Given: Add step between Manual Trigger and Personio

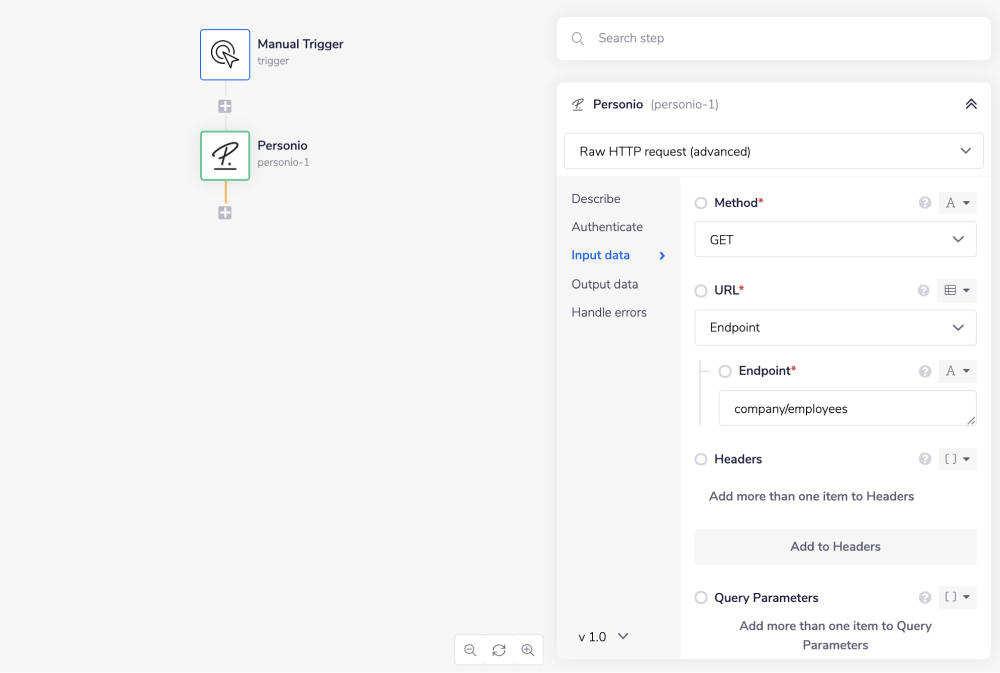Looking at the screenshot, I should click(x=225, y=106).
